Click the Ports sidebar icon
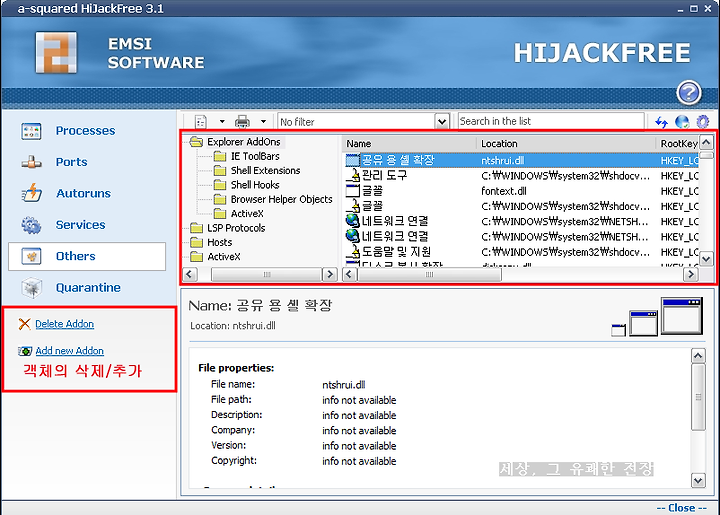 click(31, 162)
